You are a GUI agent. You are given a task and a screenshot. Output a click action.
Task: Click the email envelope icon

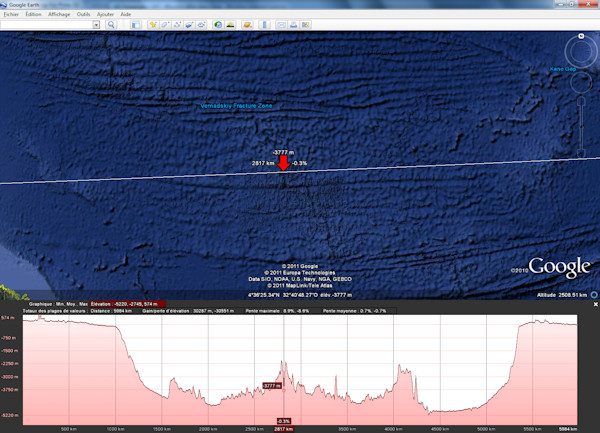pos(281,25)
